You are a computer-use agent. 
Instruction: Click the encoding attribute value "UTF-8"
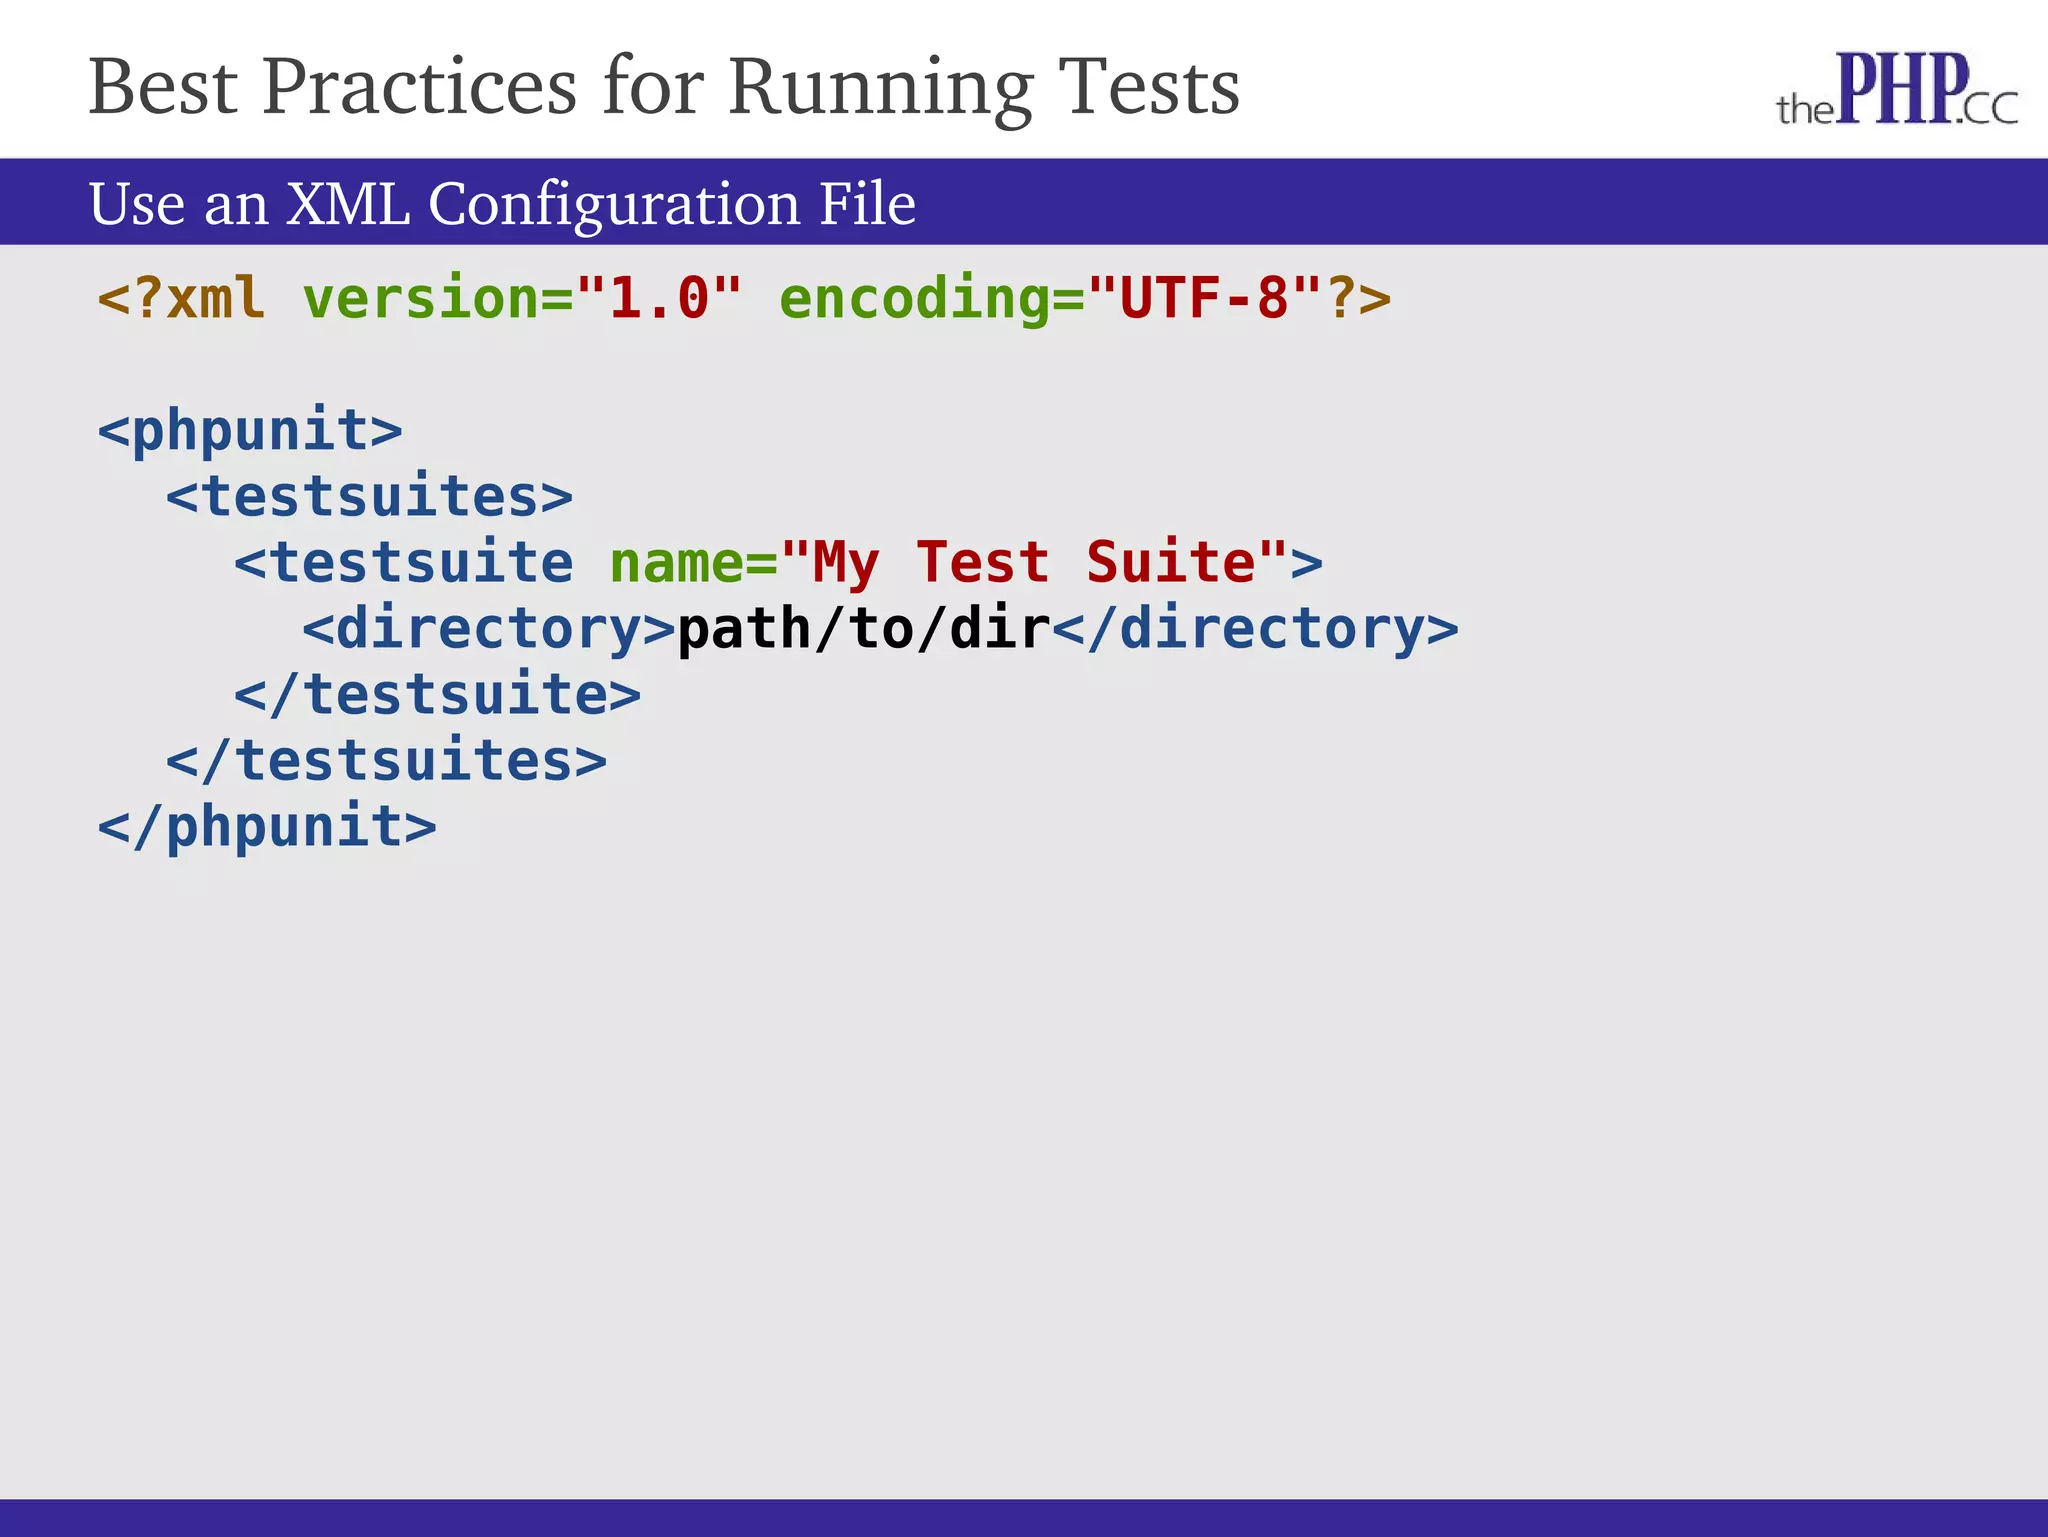(1204, 298)
